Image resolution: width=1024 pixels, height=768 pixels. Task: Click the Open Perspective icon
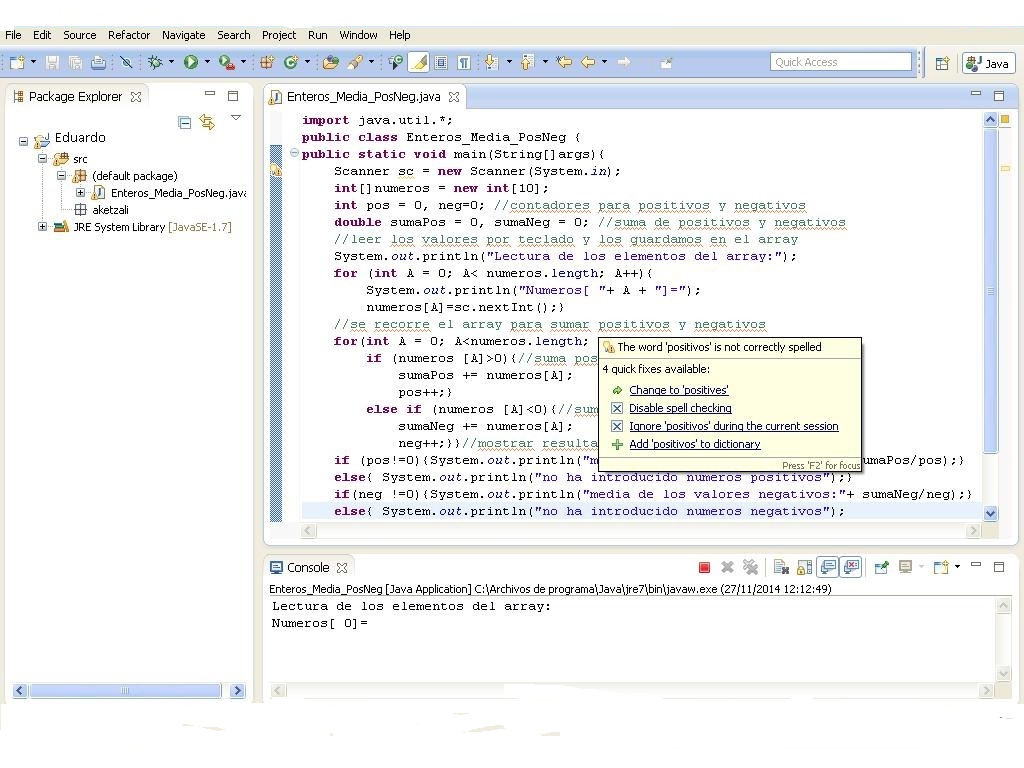coord(942,63)
